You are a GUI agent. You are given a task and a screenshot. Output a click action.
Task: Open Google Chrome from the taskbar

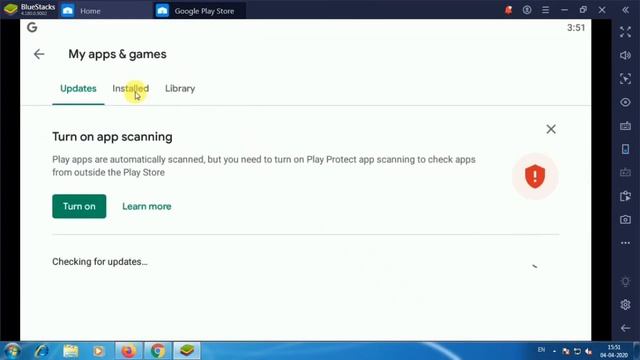(158, 351)
